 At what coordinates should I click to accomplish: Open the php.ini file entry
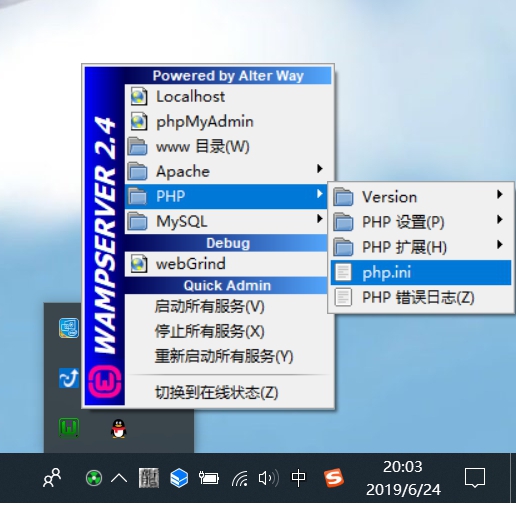tap(421, 272)
